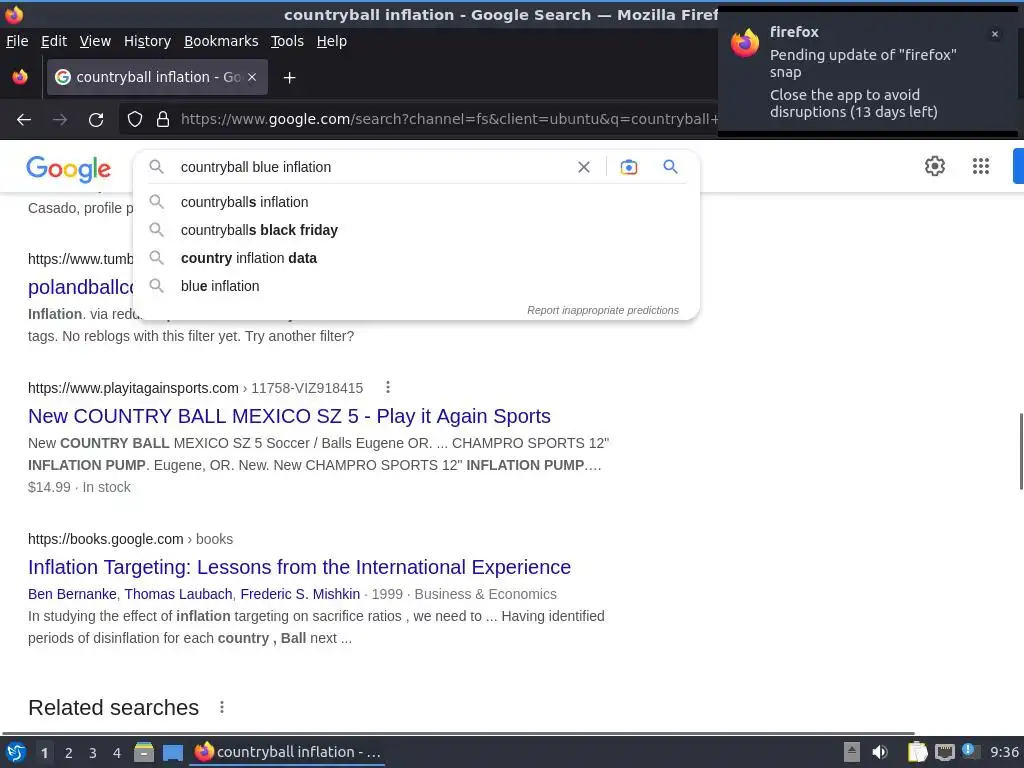Viewport: 1024px width, 768px height.
Task: Click the show desktop taskbar icon
Action: pyautogui.click(x=172, y=752)
